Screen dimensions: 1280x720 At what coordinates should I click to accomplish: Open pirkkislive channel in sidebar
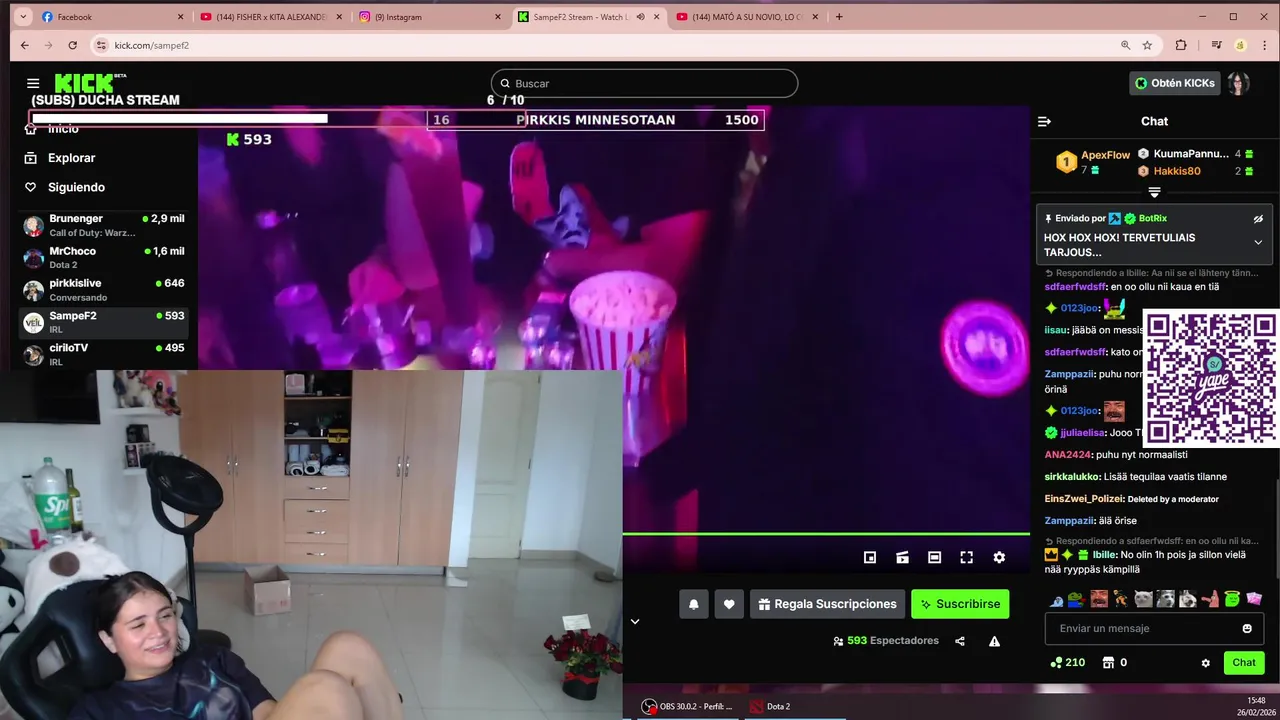coord(104,290)
